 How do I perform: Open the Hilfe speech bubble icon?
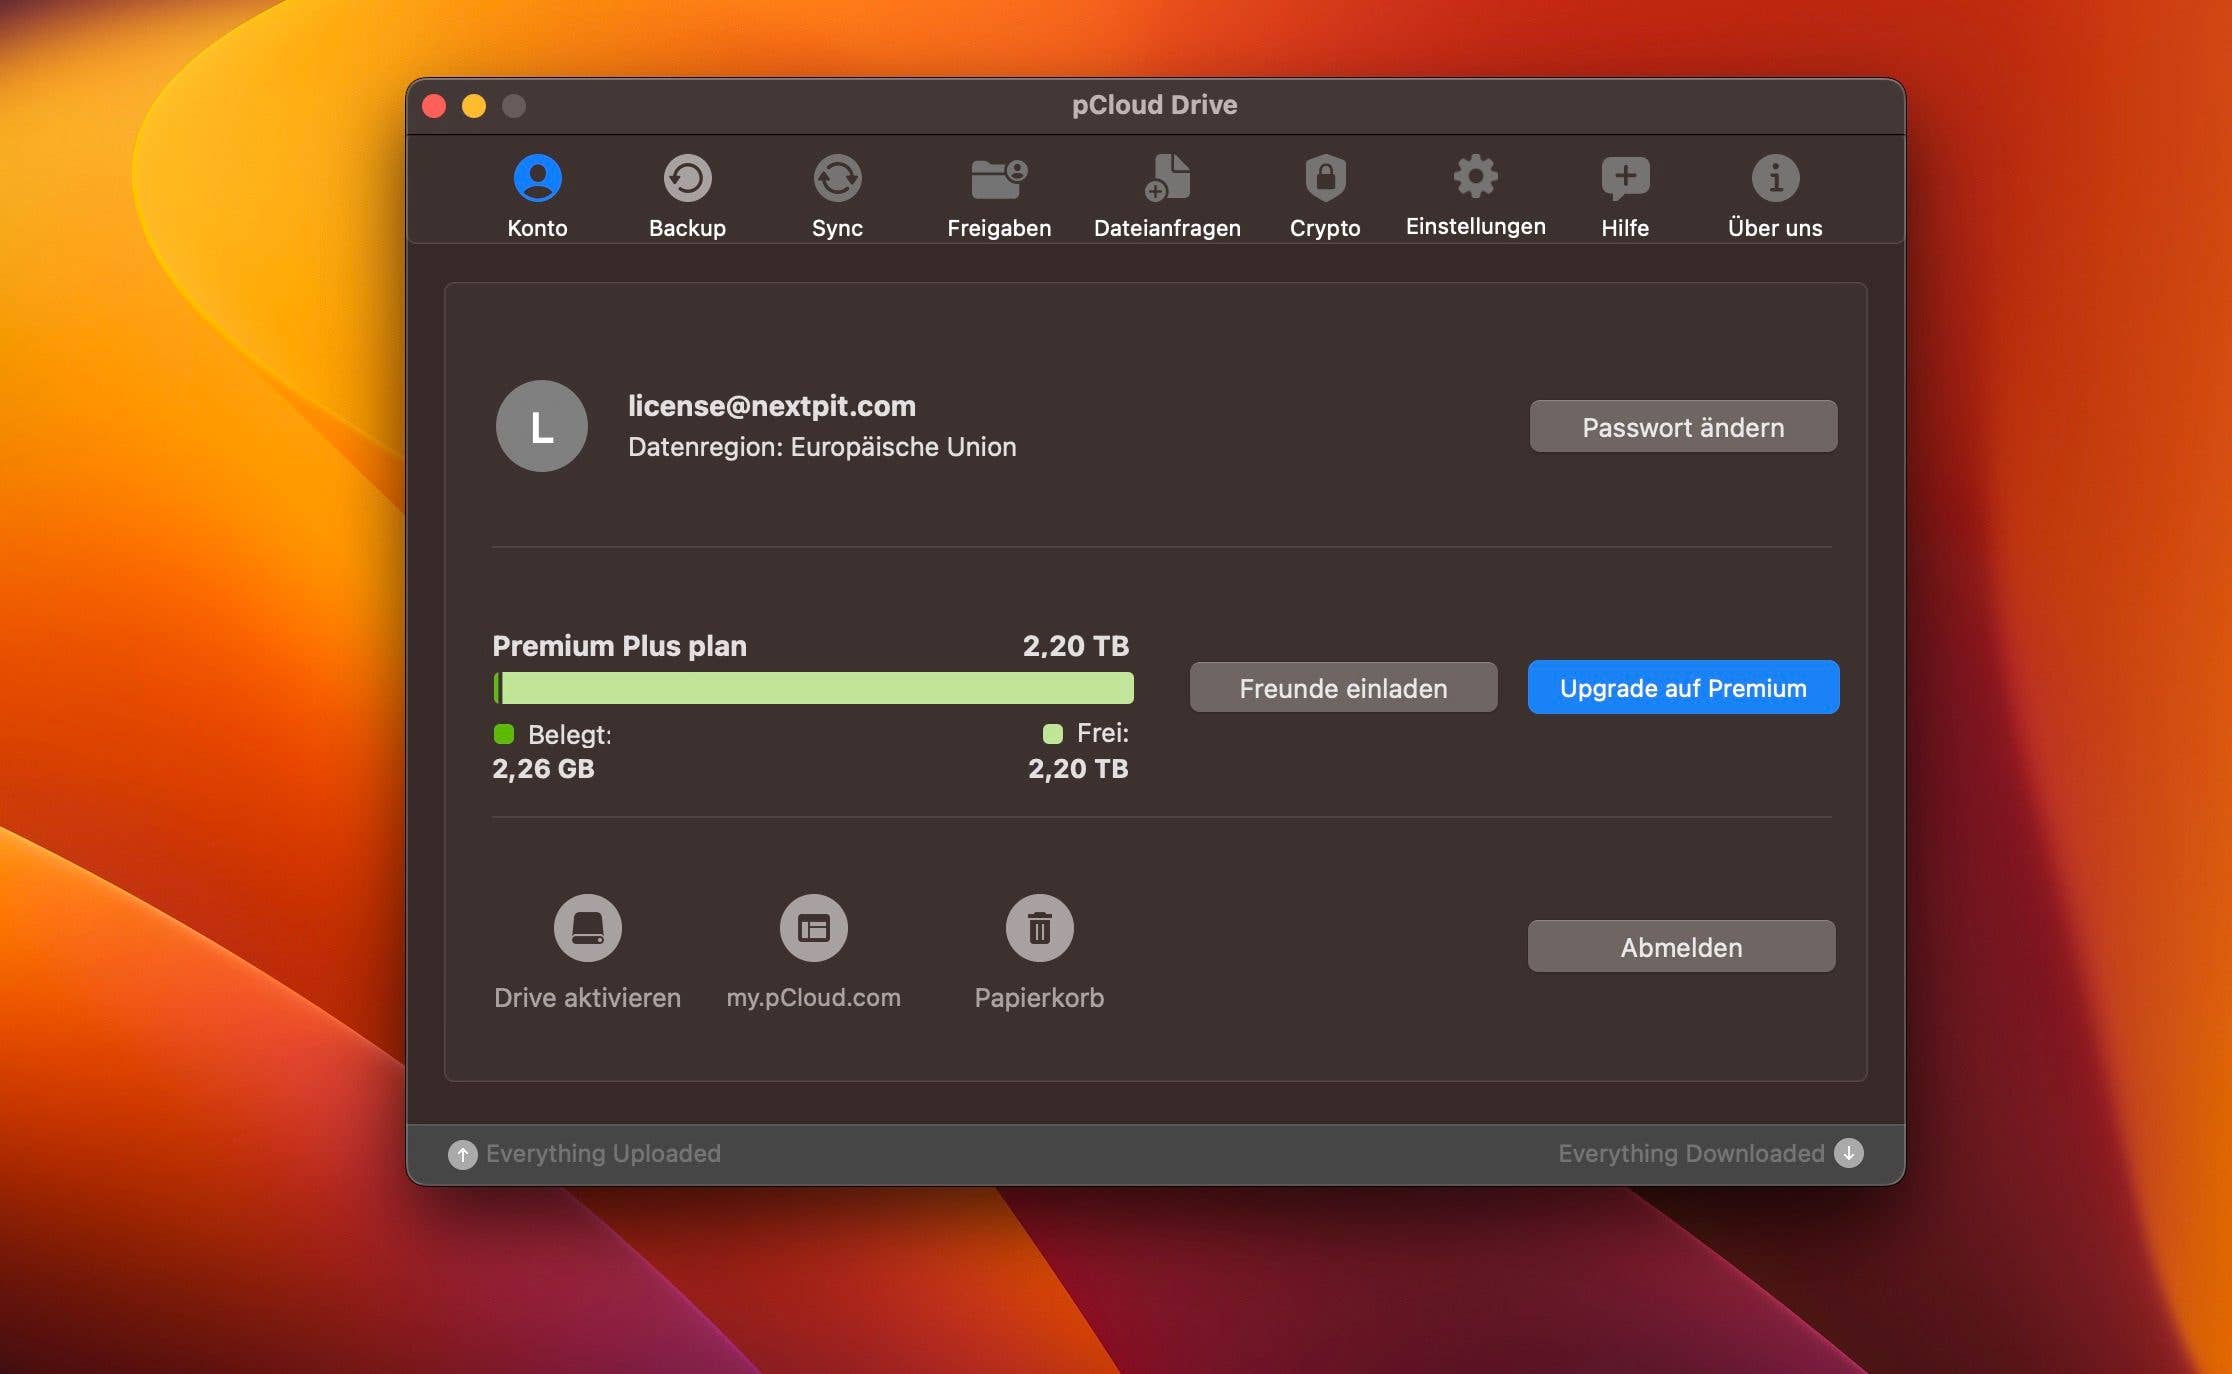click(1623, 177)
